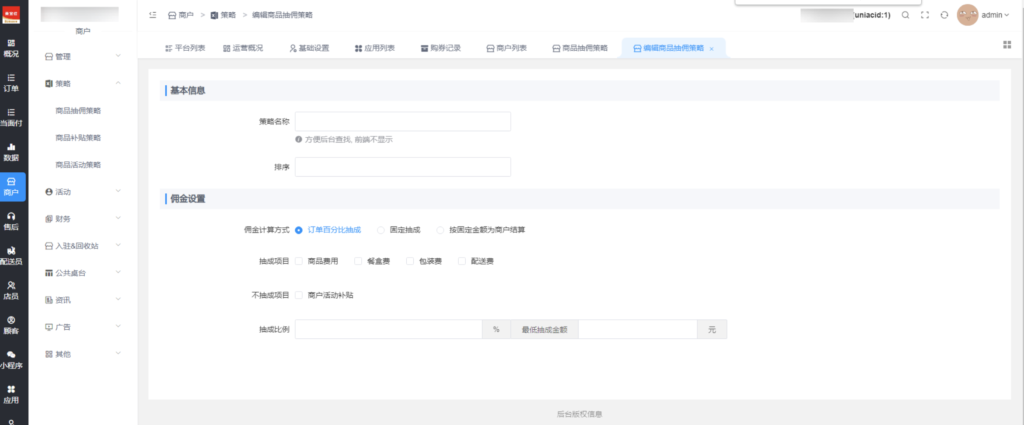Open the tab grid menu icon

click(x=1007, y=44)
